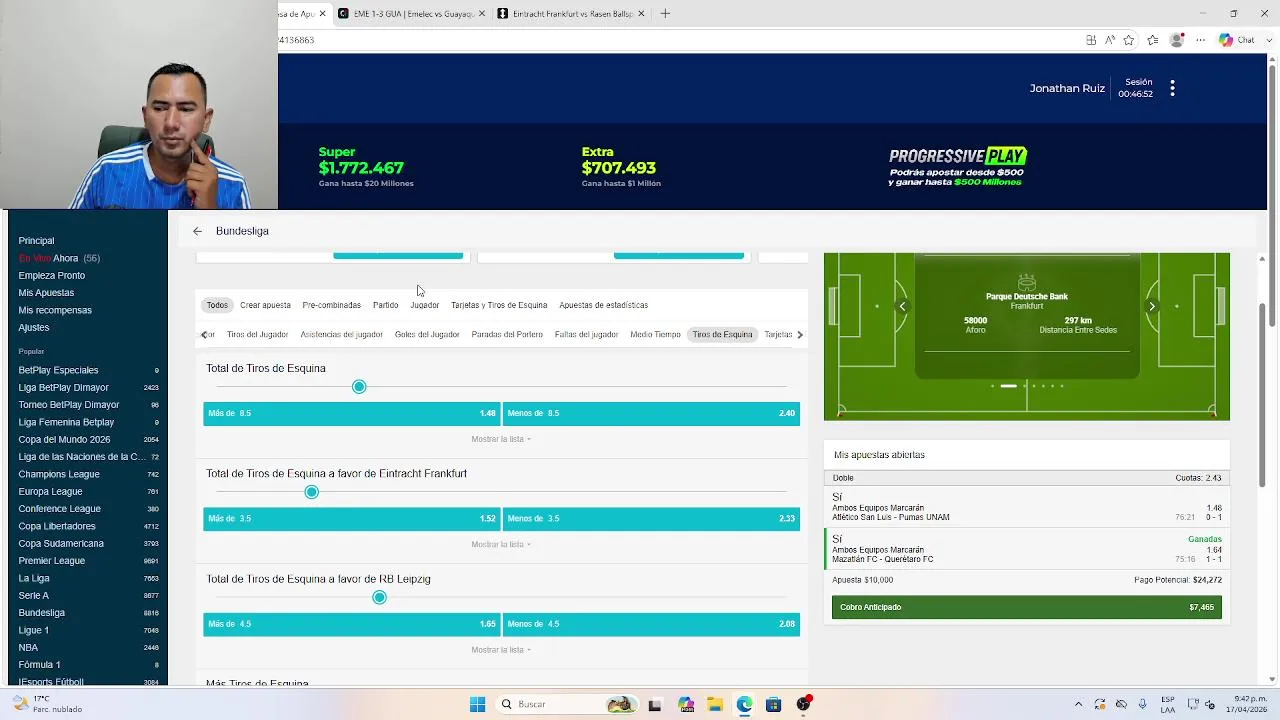The image size is (1280, 720).
Task: Open Edge read aloud icon
Action: 1110,40
